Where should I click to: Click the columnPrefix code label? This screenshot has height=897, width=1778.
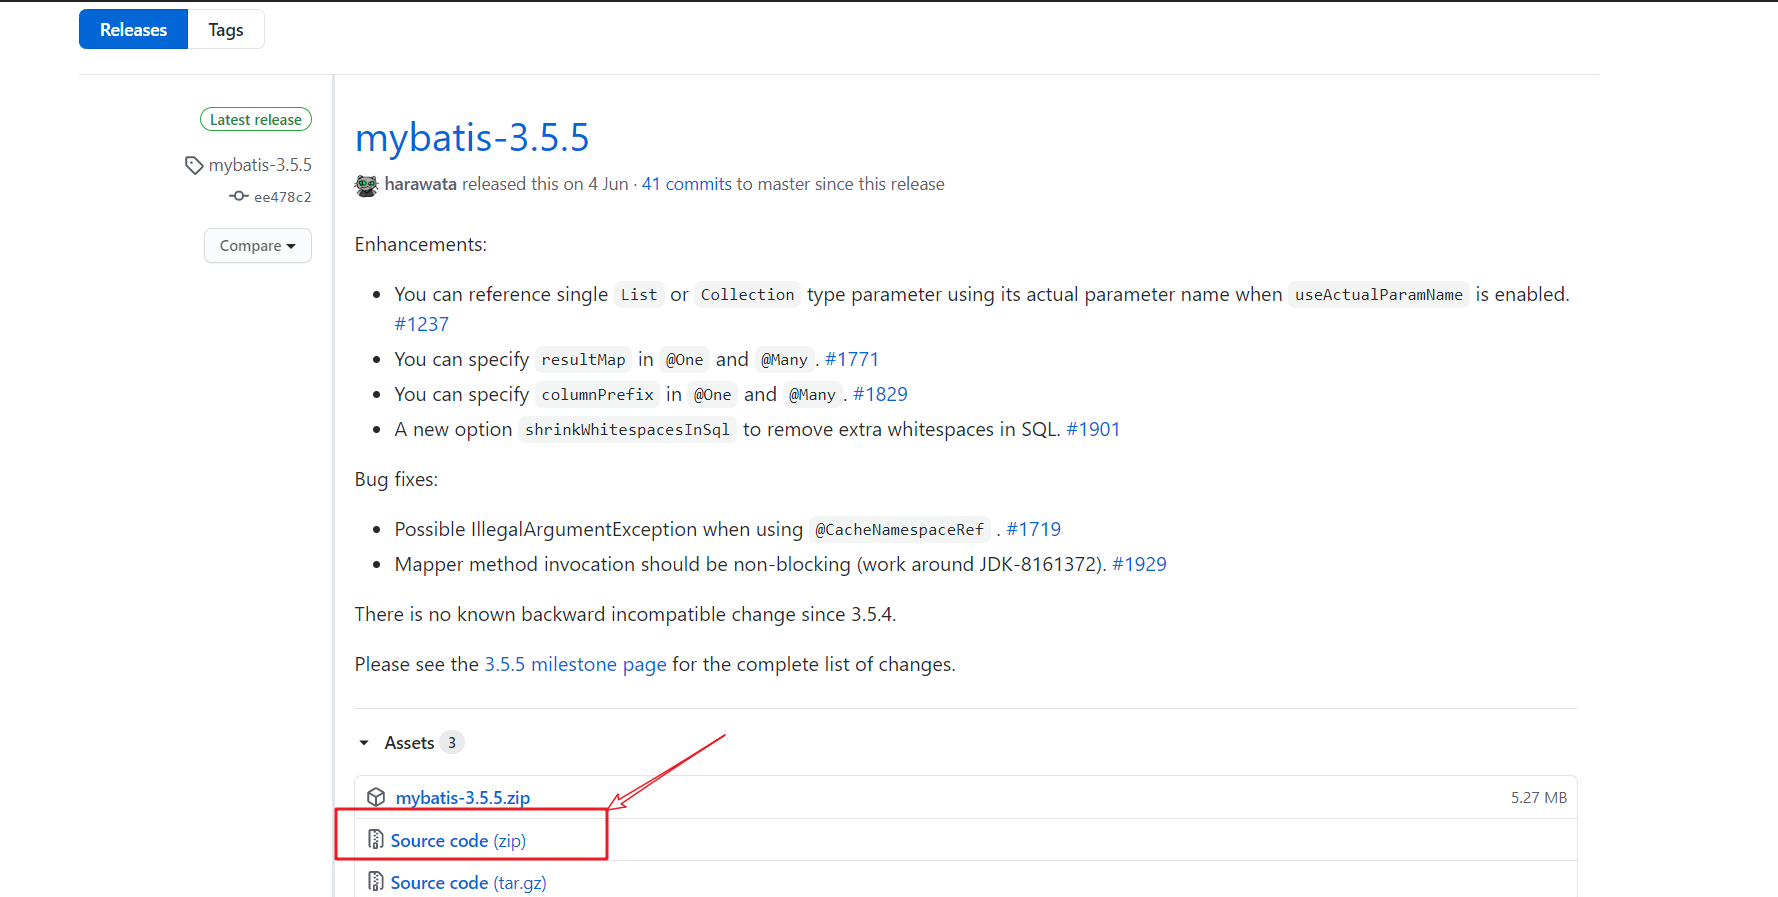coord(597,394)
